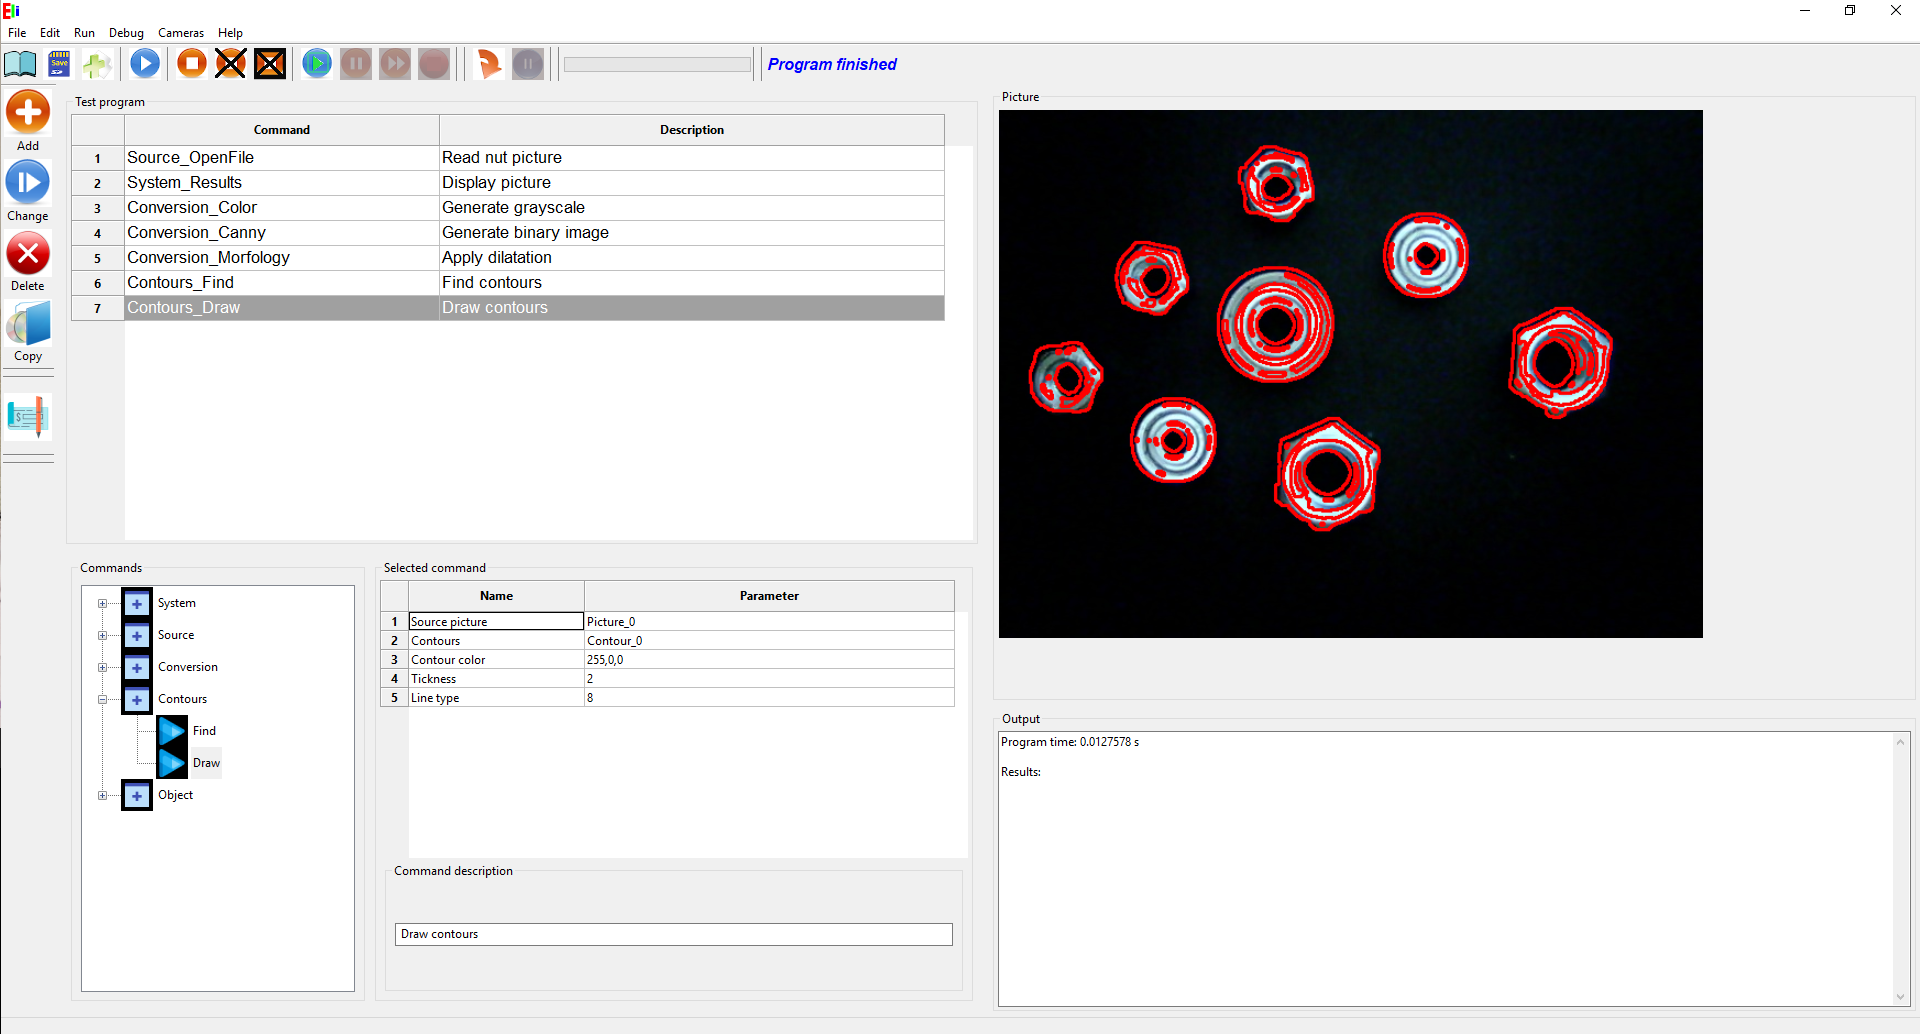
Task: Click the orange curved arrow toolbar icon
Action: pyautogui.click(x=488, y=64)
